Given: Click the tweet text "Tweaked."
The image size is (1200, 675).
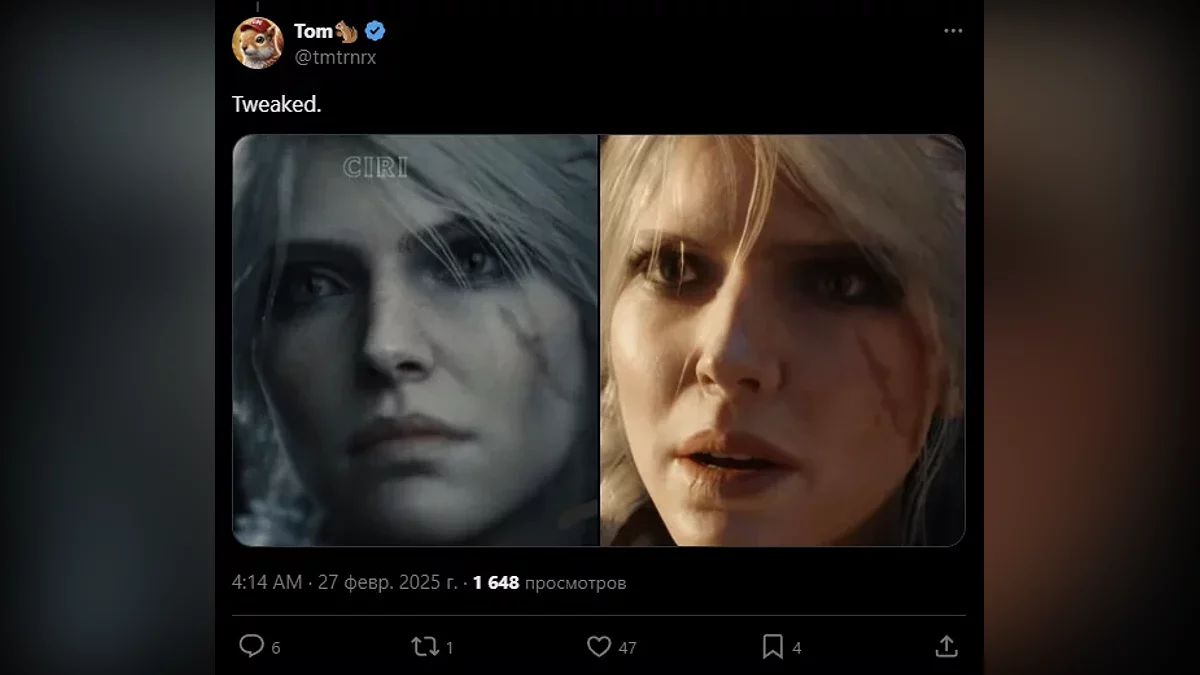Looking at the screenshot, I should tap(276, 104).
